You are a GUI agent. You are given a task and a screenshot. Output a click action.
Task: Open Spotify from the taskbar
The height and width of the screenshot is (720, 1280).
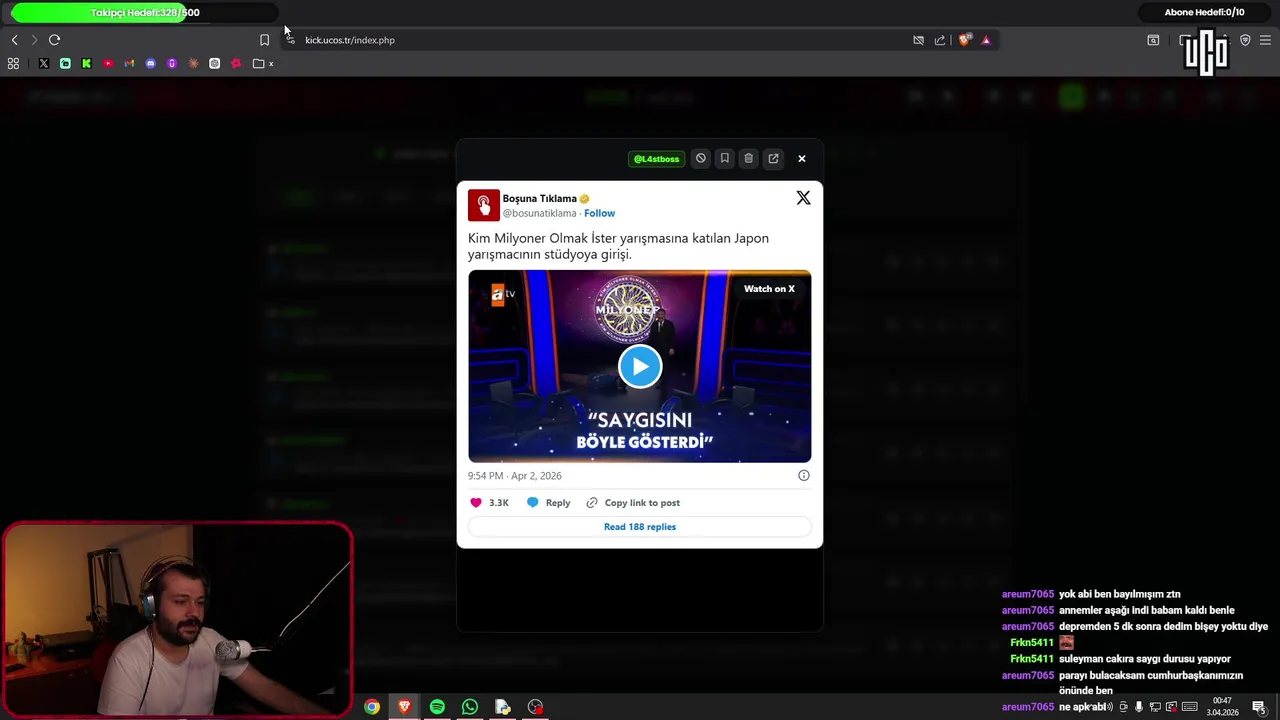click(437, 707)
